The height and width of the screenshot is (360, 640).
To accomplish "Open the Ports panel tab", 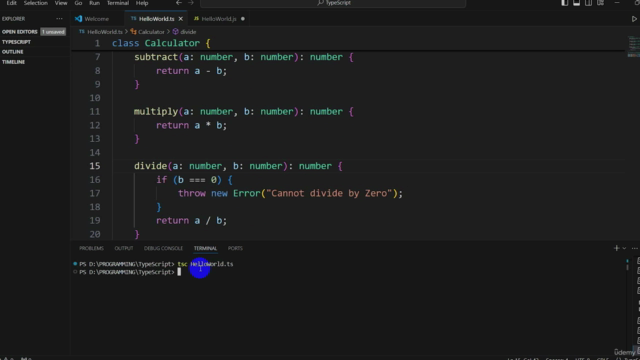I will 235,248.
